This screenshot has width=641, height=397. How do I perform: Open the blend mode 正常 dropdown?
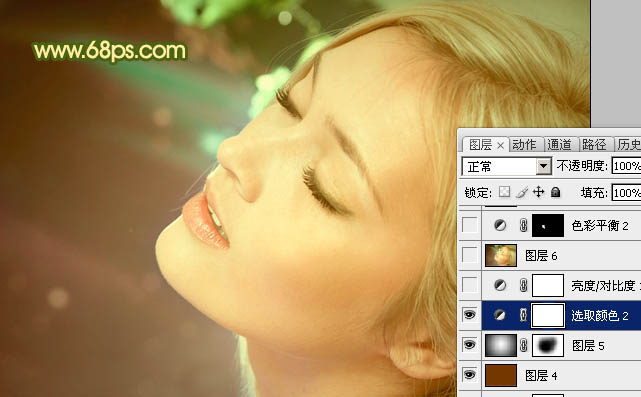[x=507, y=166]
